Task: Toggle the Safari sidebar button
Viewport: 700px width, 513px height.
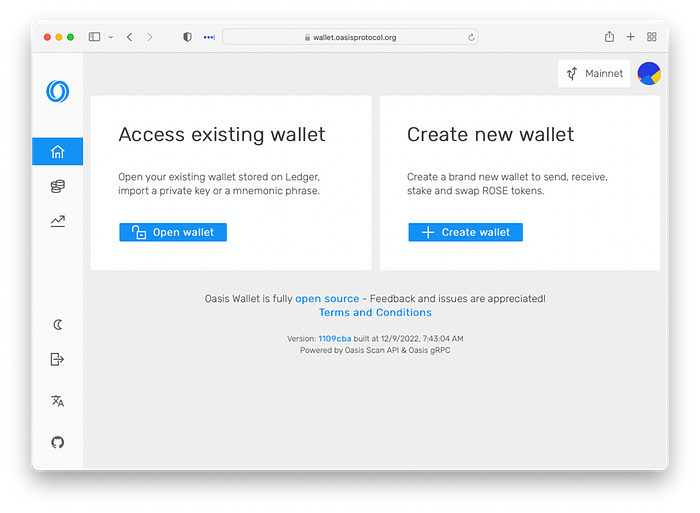Action: [94, 37]
